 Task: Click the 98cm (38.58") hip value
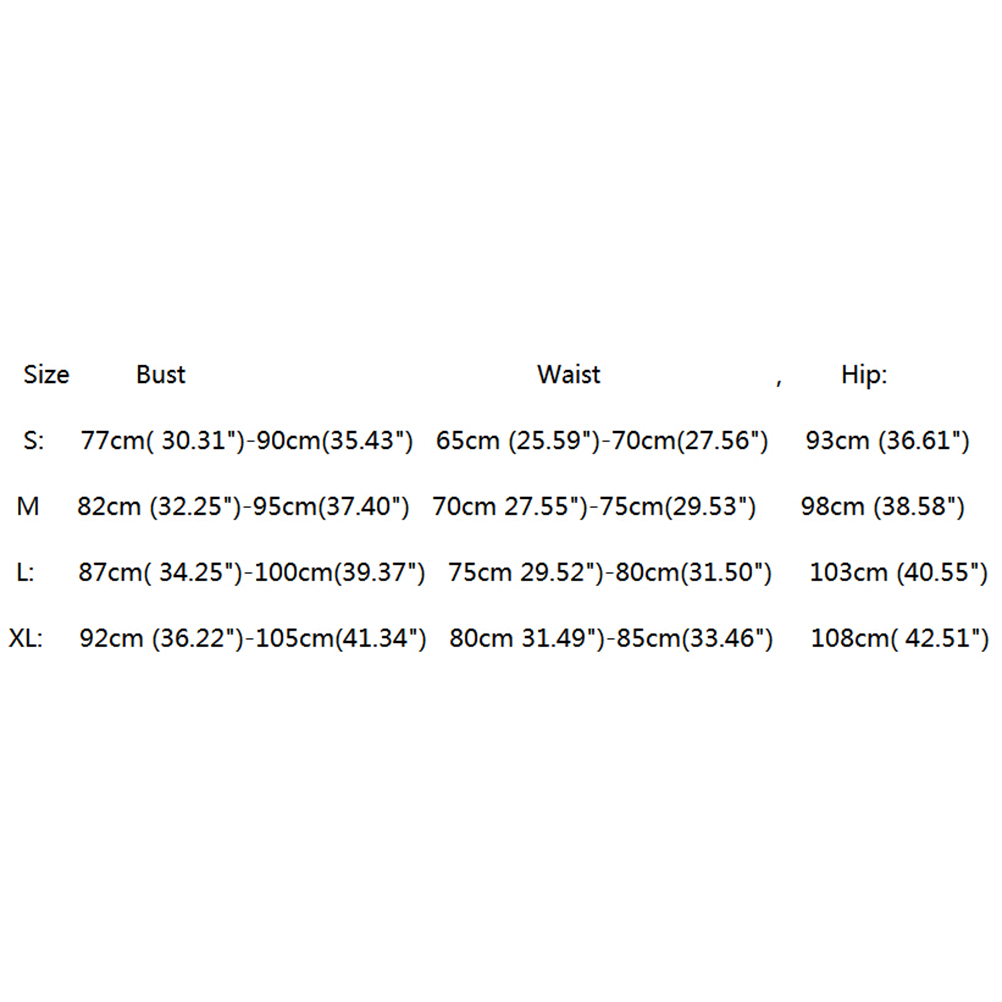(x=883, y=507)
